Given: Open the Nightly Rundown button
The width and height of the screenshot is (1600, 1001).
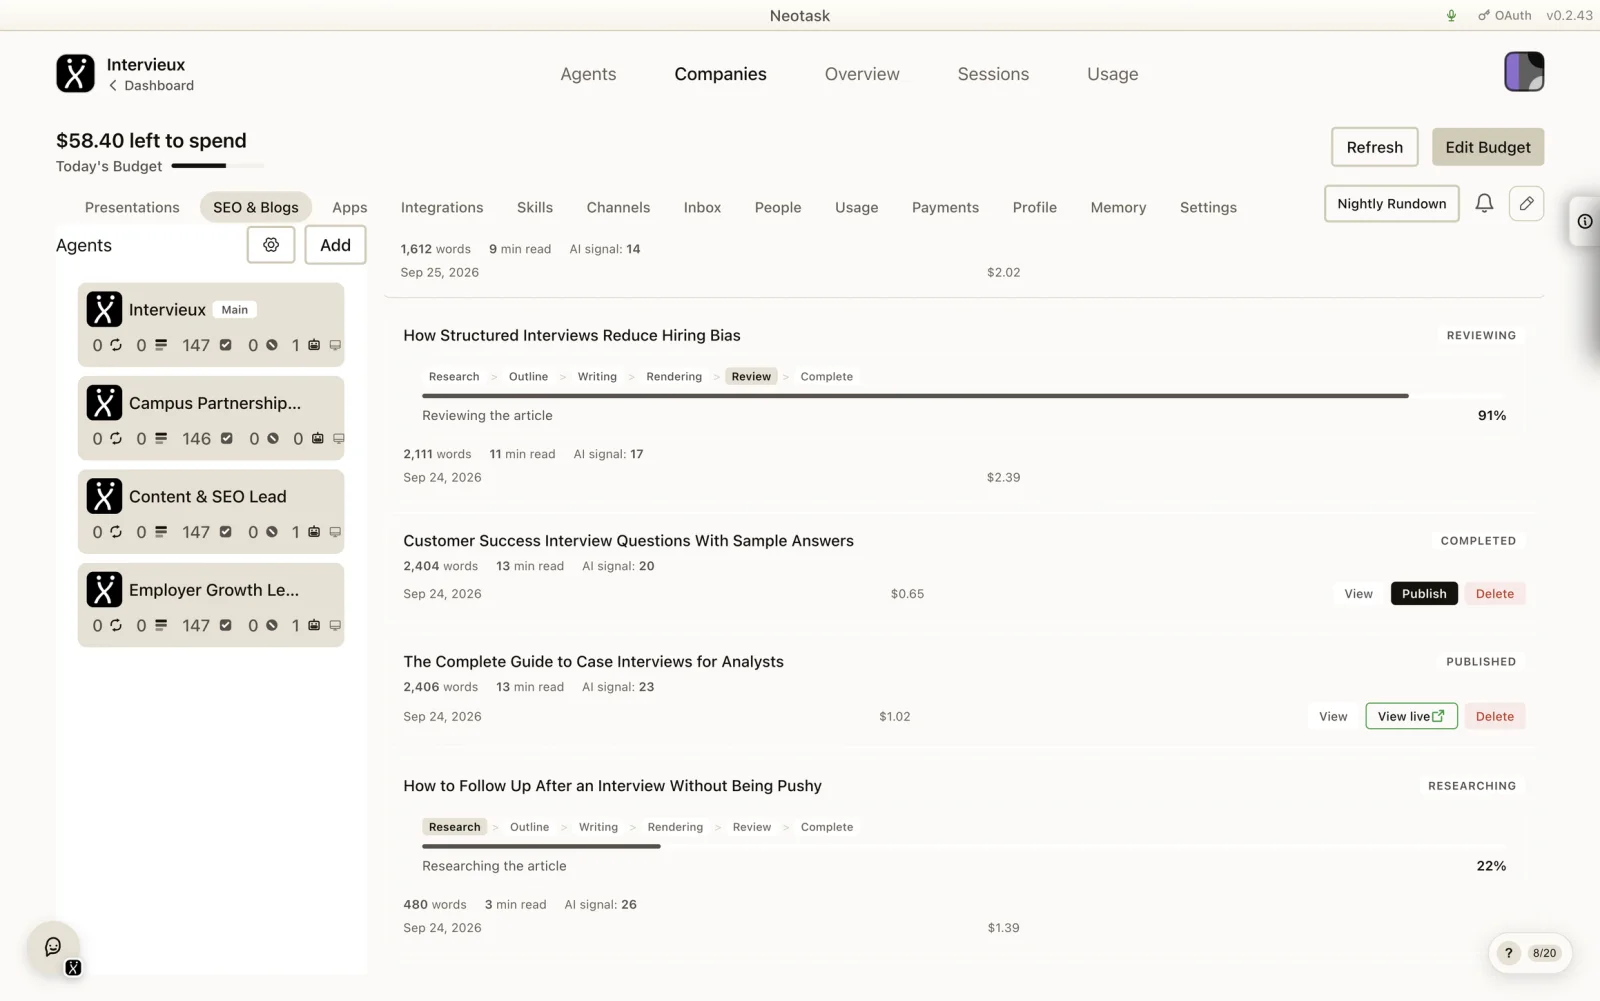Looking at the screenshot, I should 1391,204.
